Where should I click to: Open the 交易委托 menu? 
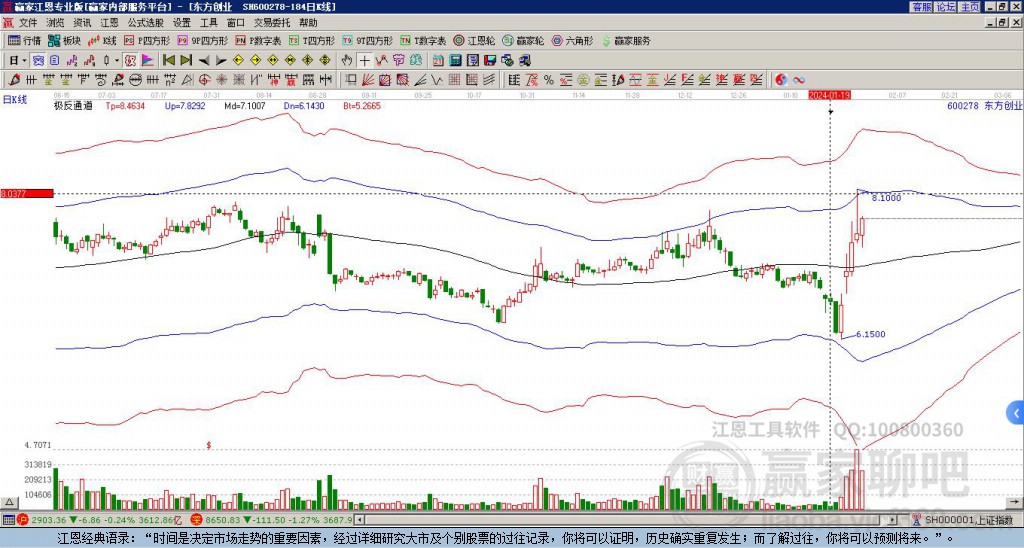[x=272, y=23]
